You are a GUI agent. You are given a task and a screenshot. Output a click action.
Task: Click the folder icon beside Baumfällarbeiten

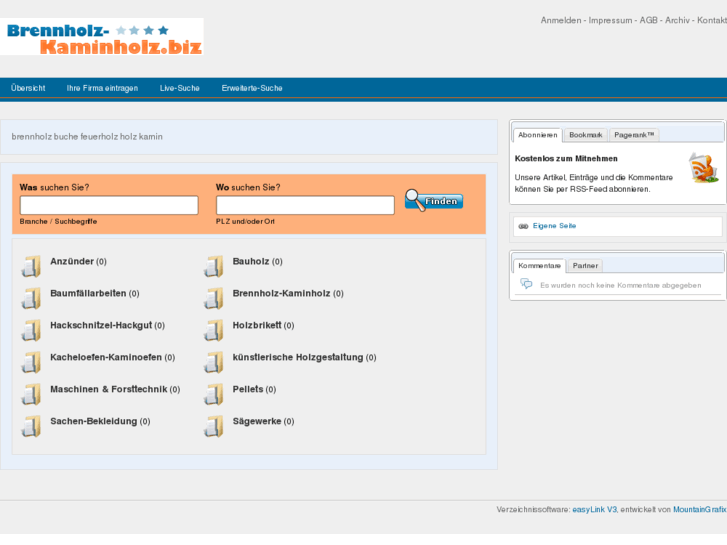31,298
